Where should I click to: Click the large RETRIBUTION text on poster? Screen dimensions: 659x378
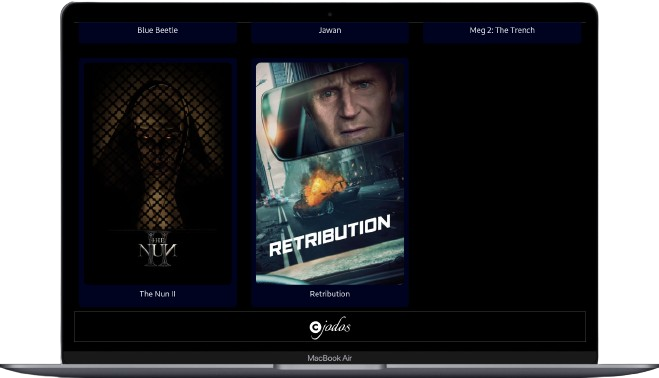[x=330, y=235]
